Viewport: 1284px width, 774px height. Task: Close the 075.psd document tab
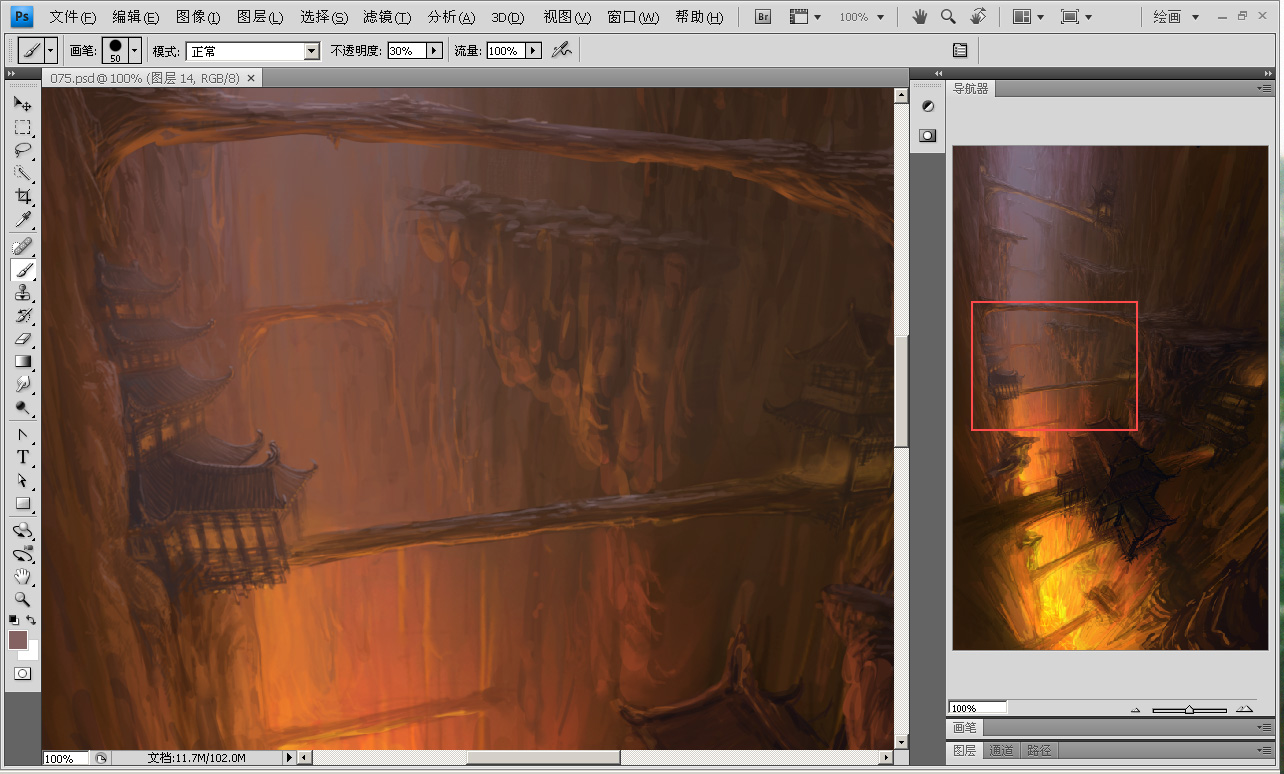(x=251, y=78)
